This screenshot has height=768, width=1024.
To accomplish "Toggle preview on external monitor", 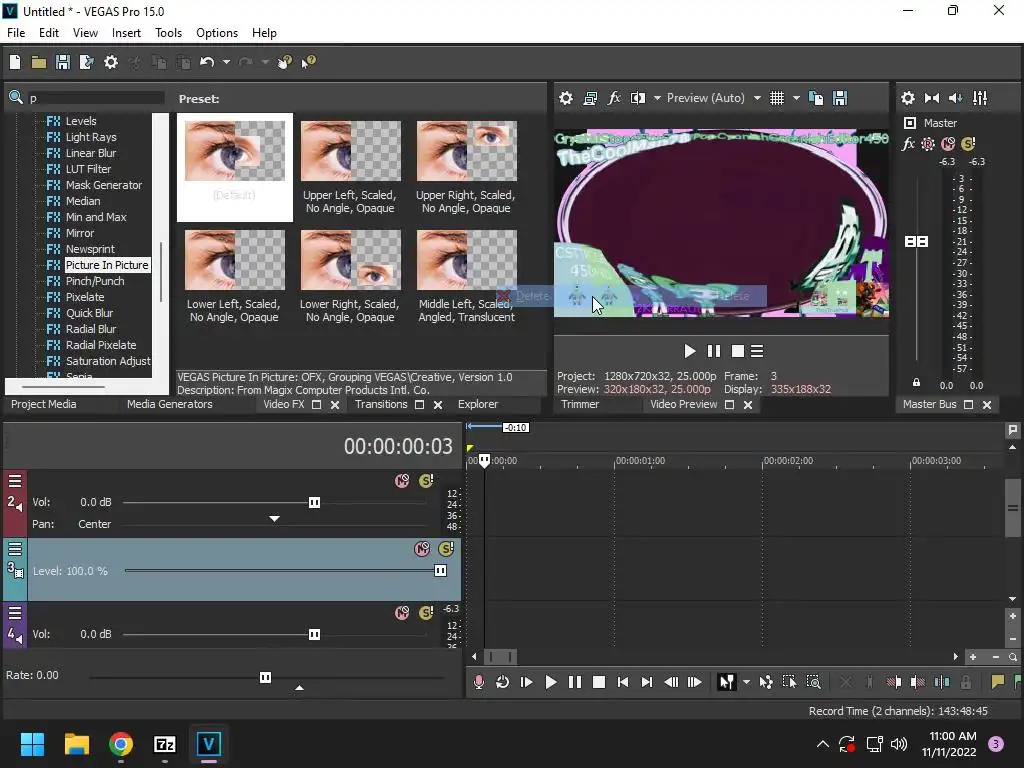I will [590, 98].
